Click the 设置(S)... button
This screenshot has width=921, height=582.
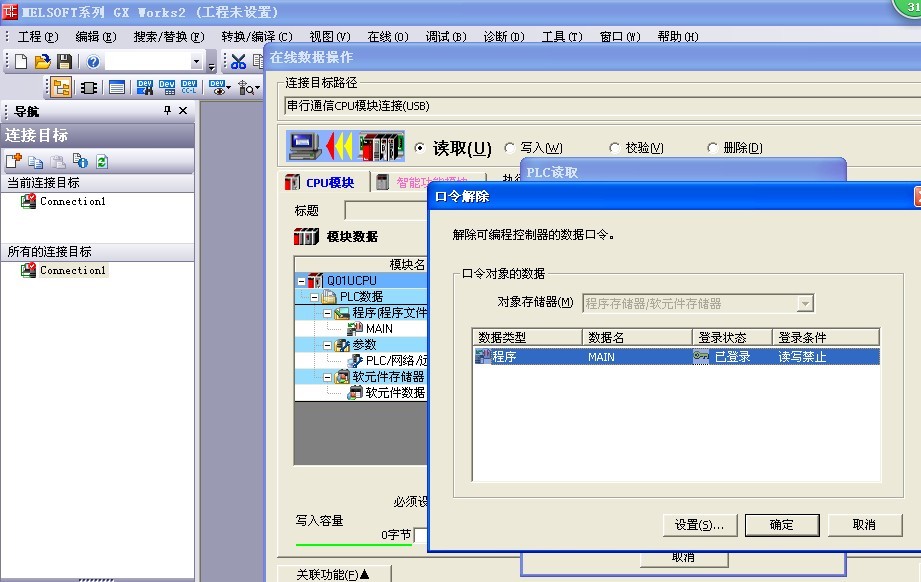point(699,524)
